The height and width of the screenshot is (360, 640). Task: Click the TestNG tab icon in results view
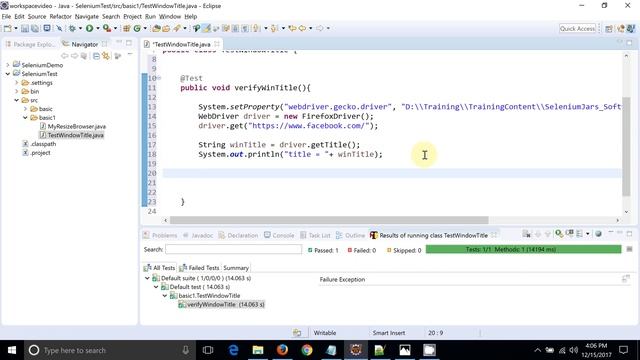point(373,235)
